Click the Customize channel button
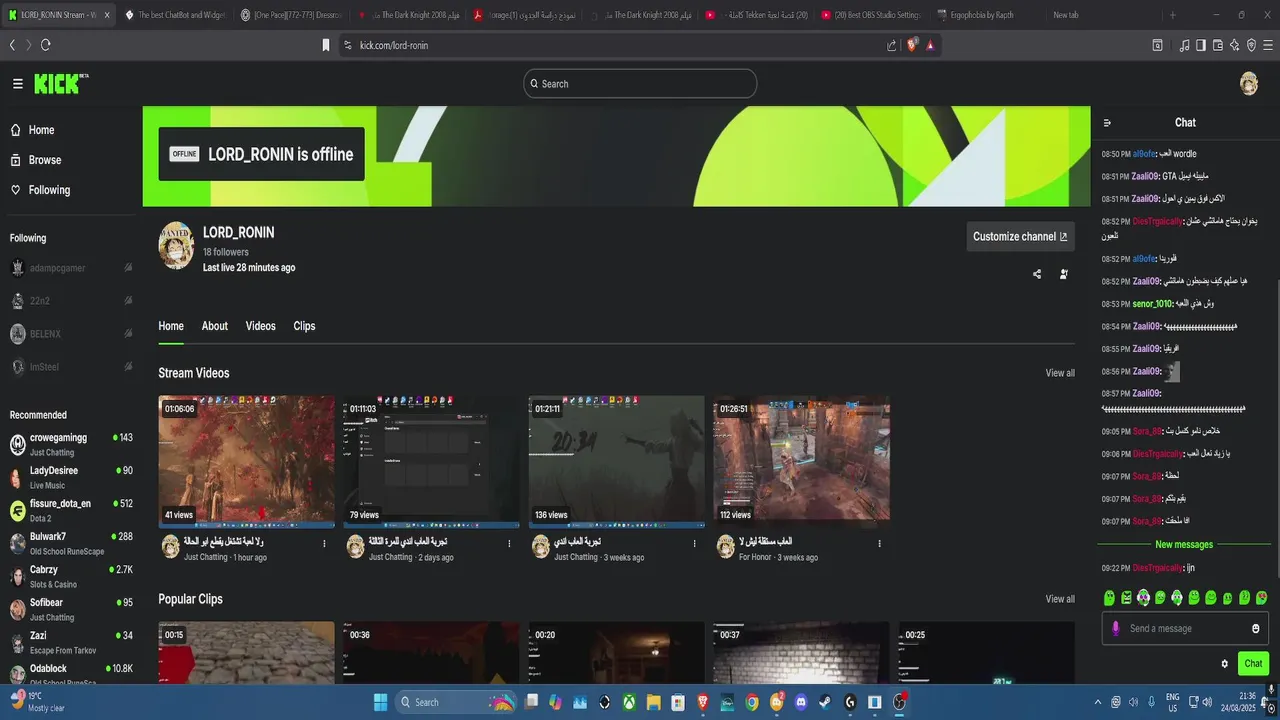This screenshot has height=720, width=1280. 1020,237
